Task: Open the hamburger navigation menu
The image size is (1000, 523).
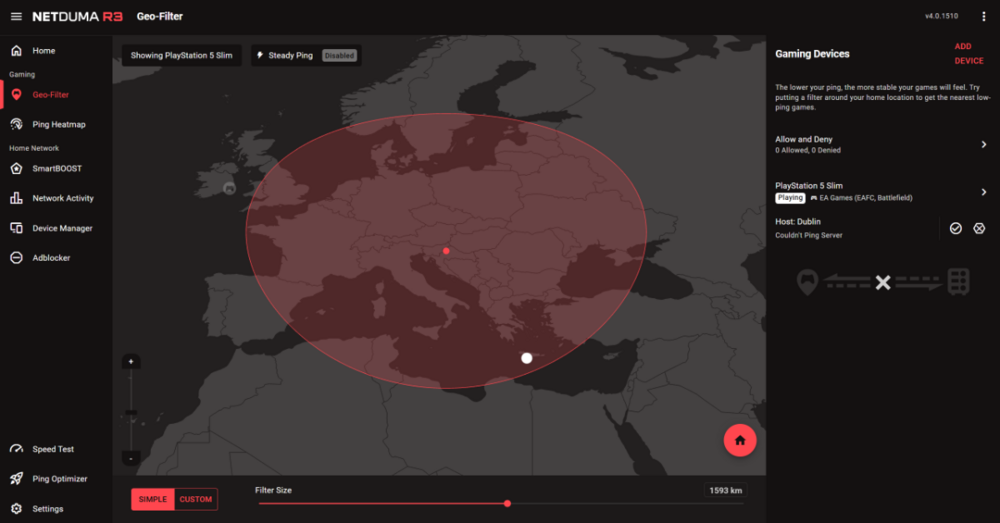Action: point(16,17)
